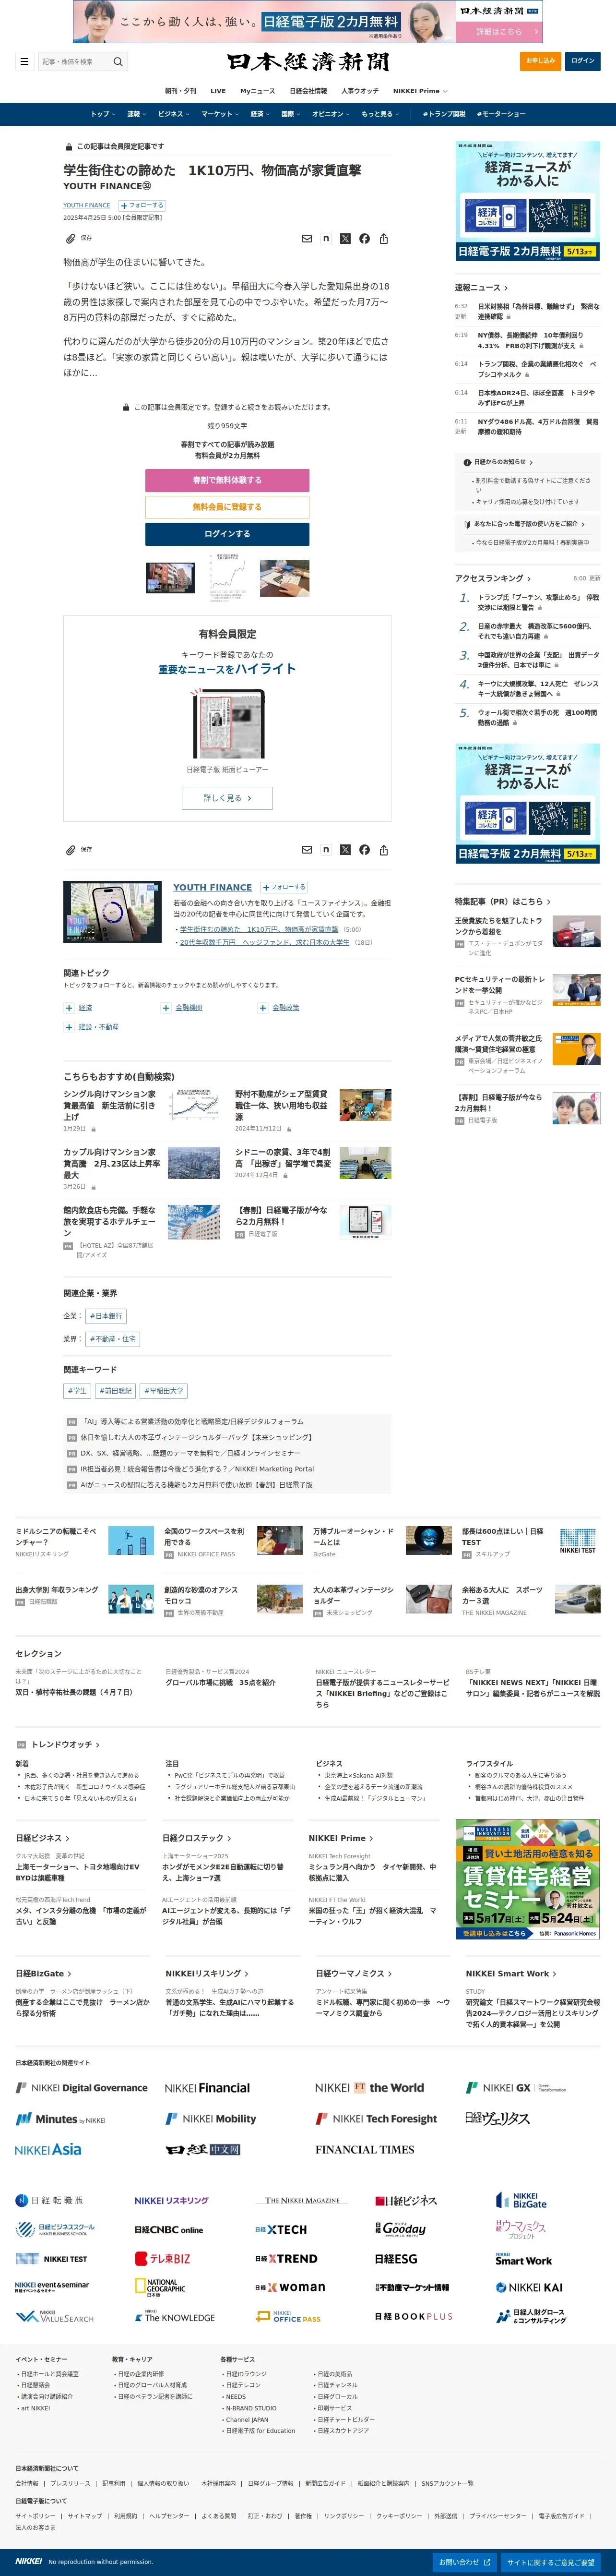Click the header ログイン button
Viewport: 616px width, 2576px height.
click(583, 61)
